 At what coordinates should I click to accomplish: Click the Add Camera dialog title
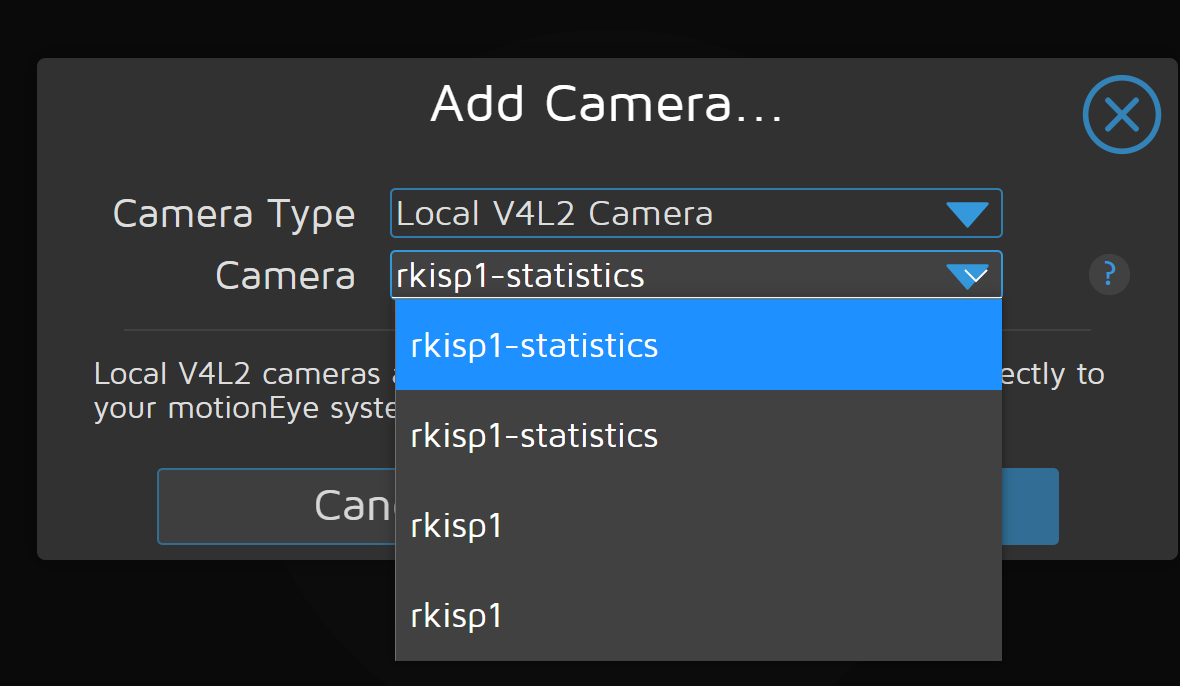click(x=607, y=103)
